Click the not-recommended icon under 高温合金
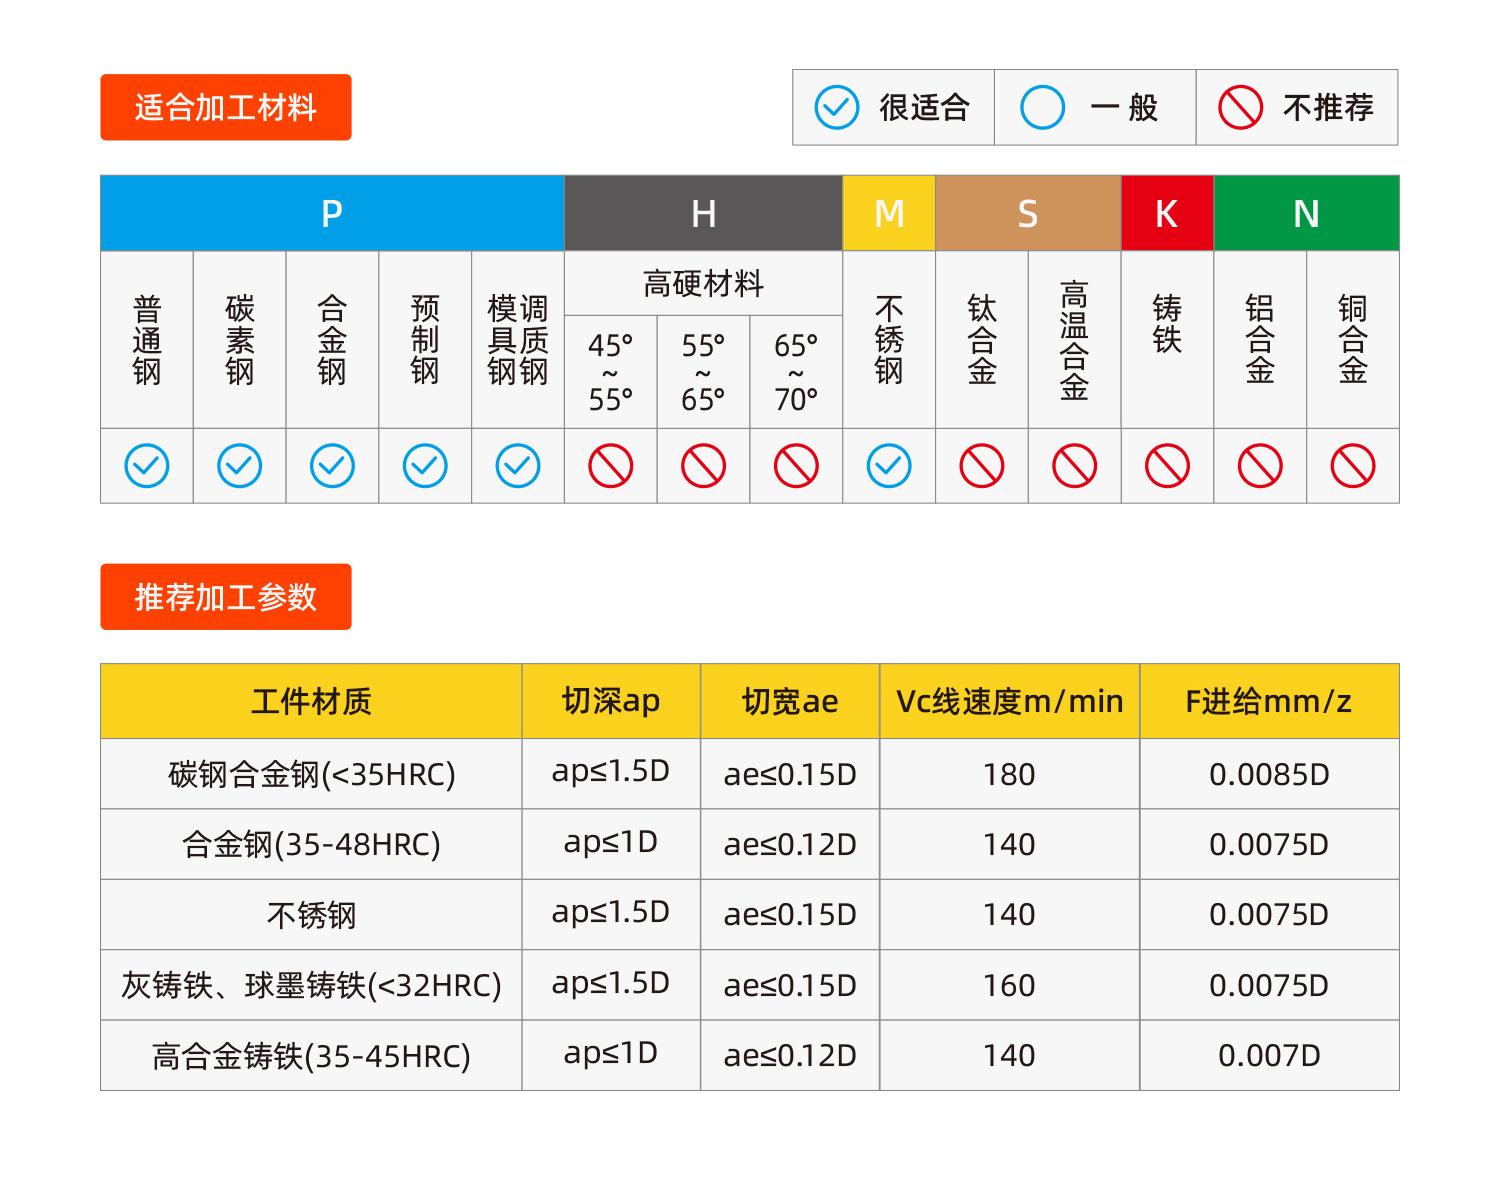Screen dimensions: 1500x1180 [x=1075, y=466]
